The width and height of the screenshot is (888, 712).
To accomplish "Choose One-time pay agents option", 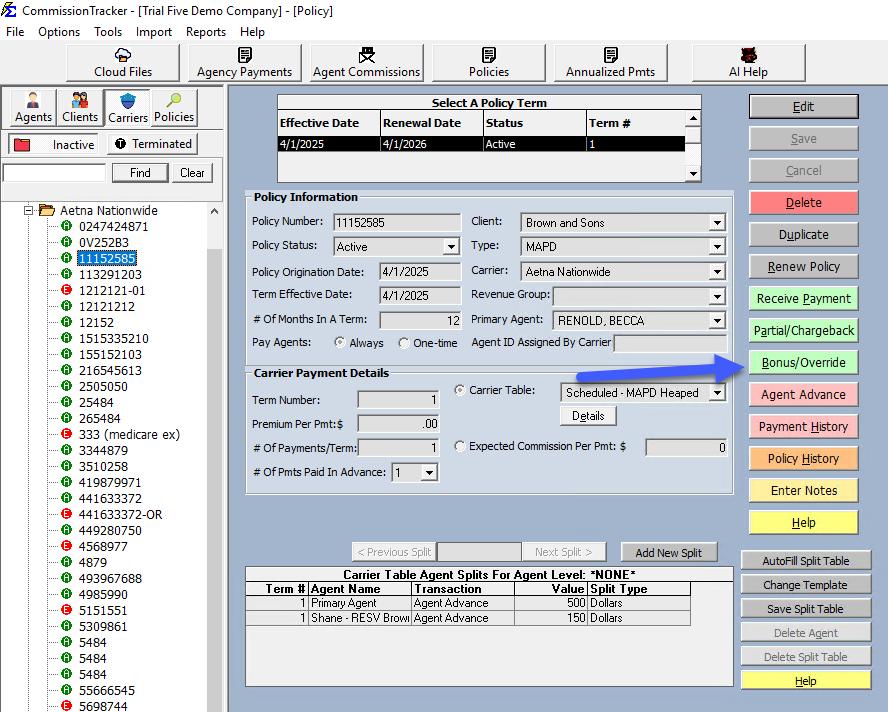I will click(x=404, y=343).
